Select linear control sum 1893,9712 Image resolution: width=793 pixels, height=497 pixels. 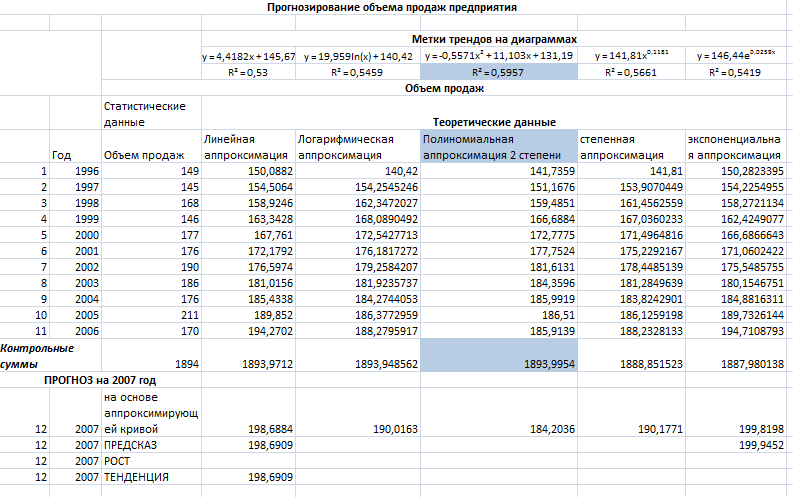[267, 364]
